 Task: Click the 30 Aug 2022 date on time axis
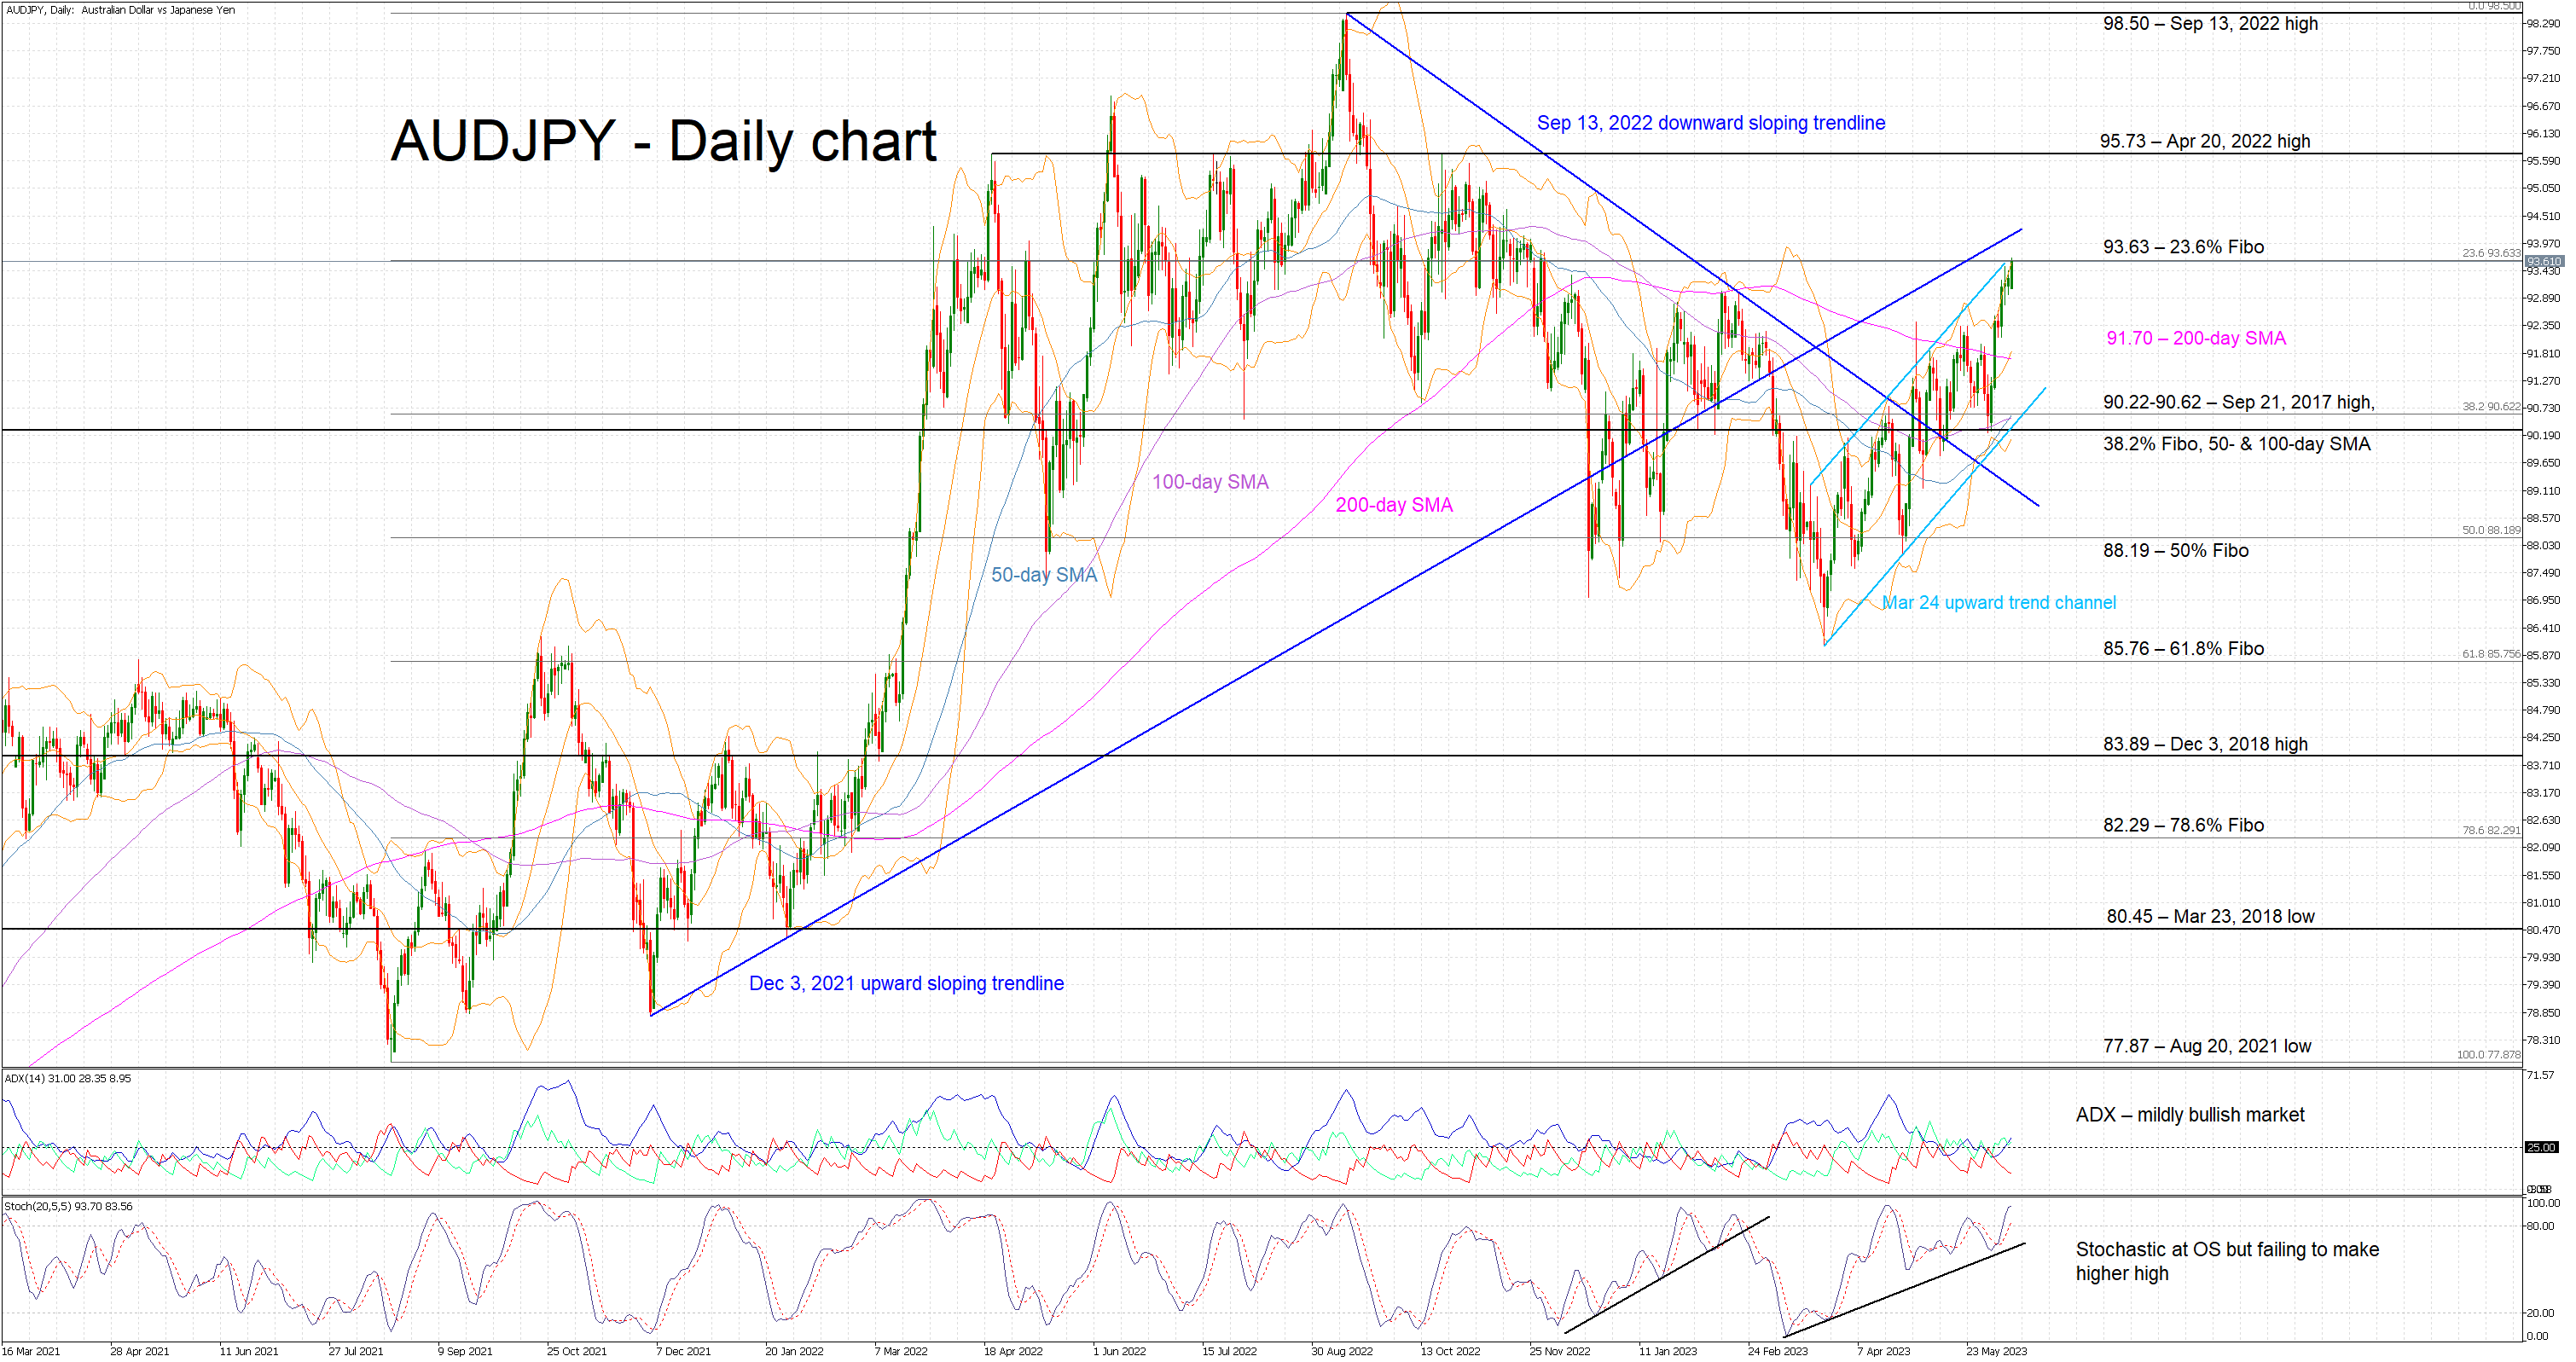(x=1341, y=1351)
